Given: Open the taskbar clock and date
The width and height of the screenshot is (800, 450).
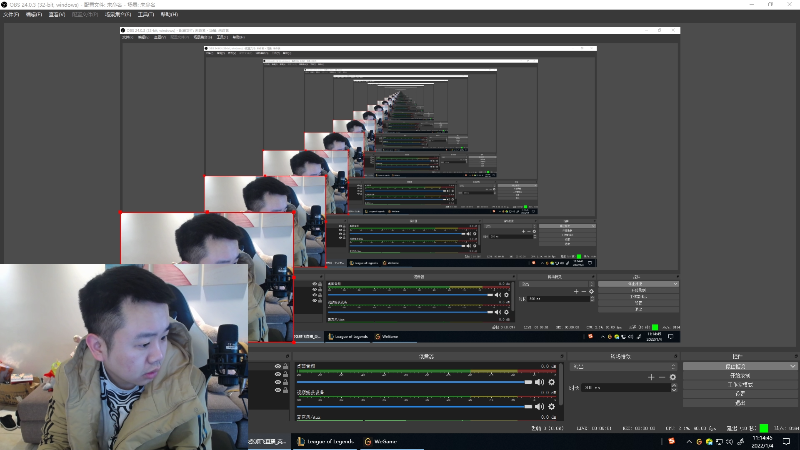Looking at the screenshot, I should (762, 442).
